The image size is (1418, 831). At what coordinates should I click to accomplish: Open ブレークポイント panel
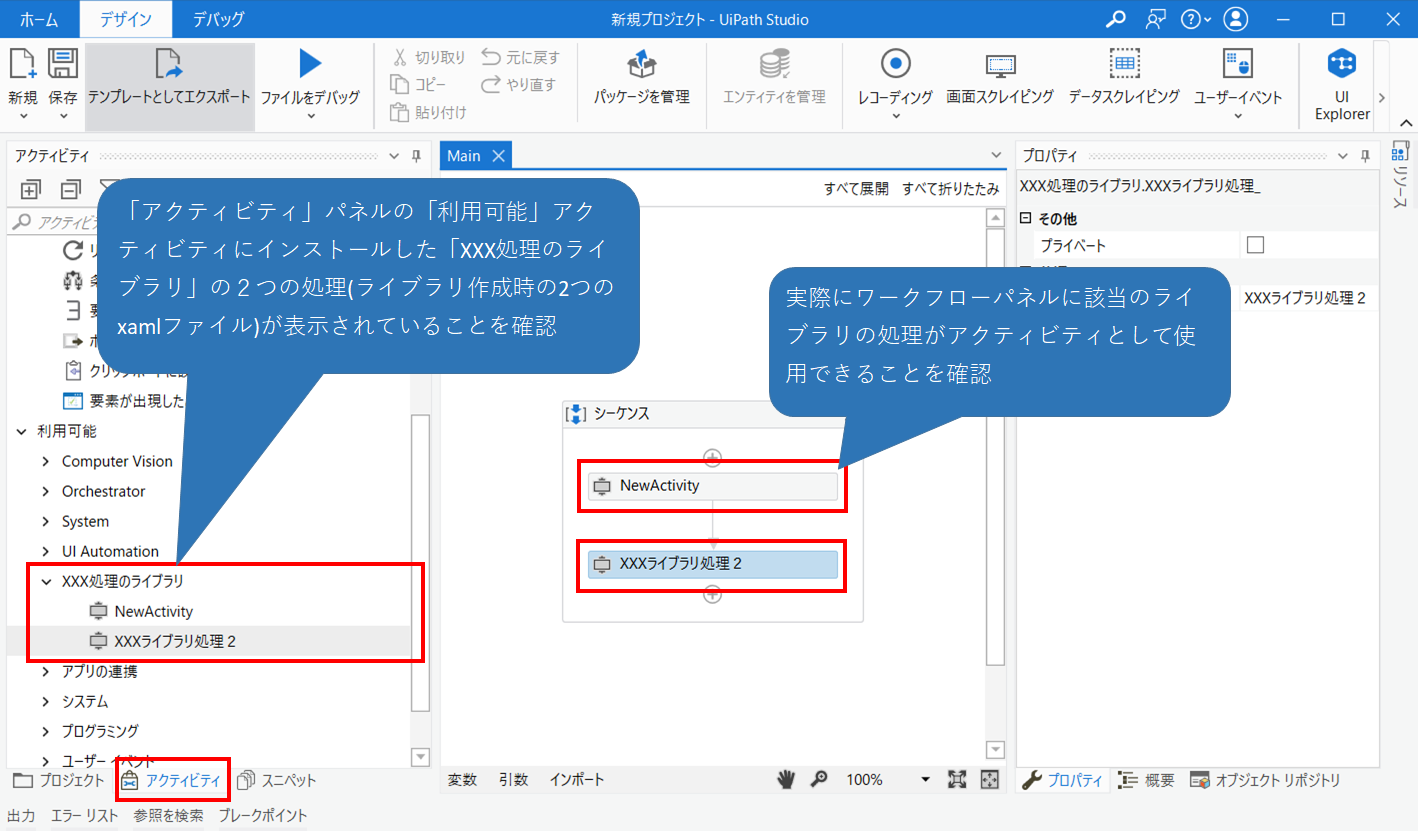coord(263,815)
